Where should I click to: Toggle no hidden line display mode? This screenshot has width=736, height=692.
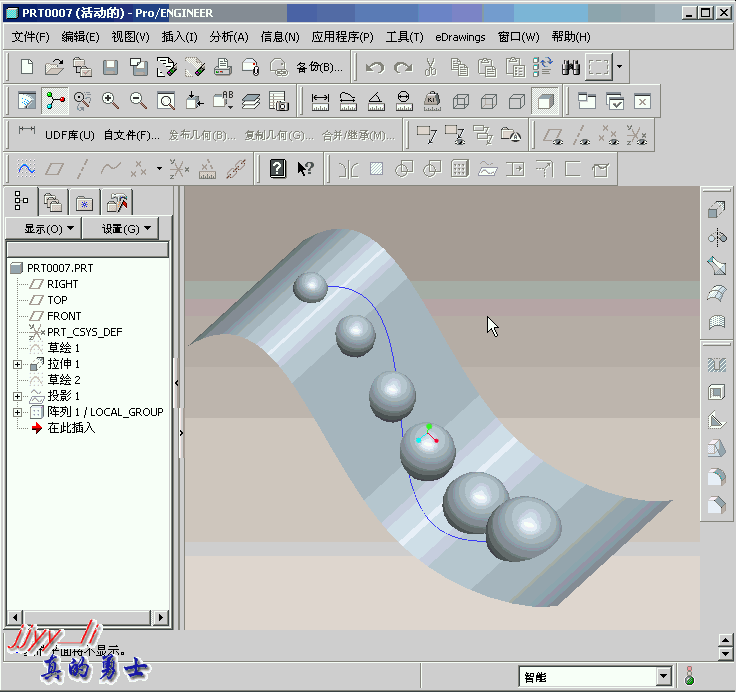click(x=517, y=101)
